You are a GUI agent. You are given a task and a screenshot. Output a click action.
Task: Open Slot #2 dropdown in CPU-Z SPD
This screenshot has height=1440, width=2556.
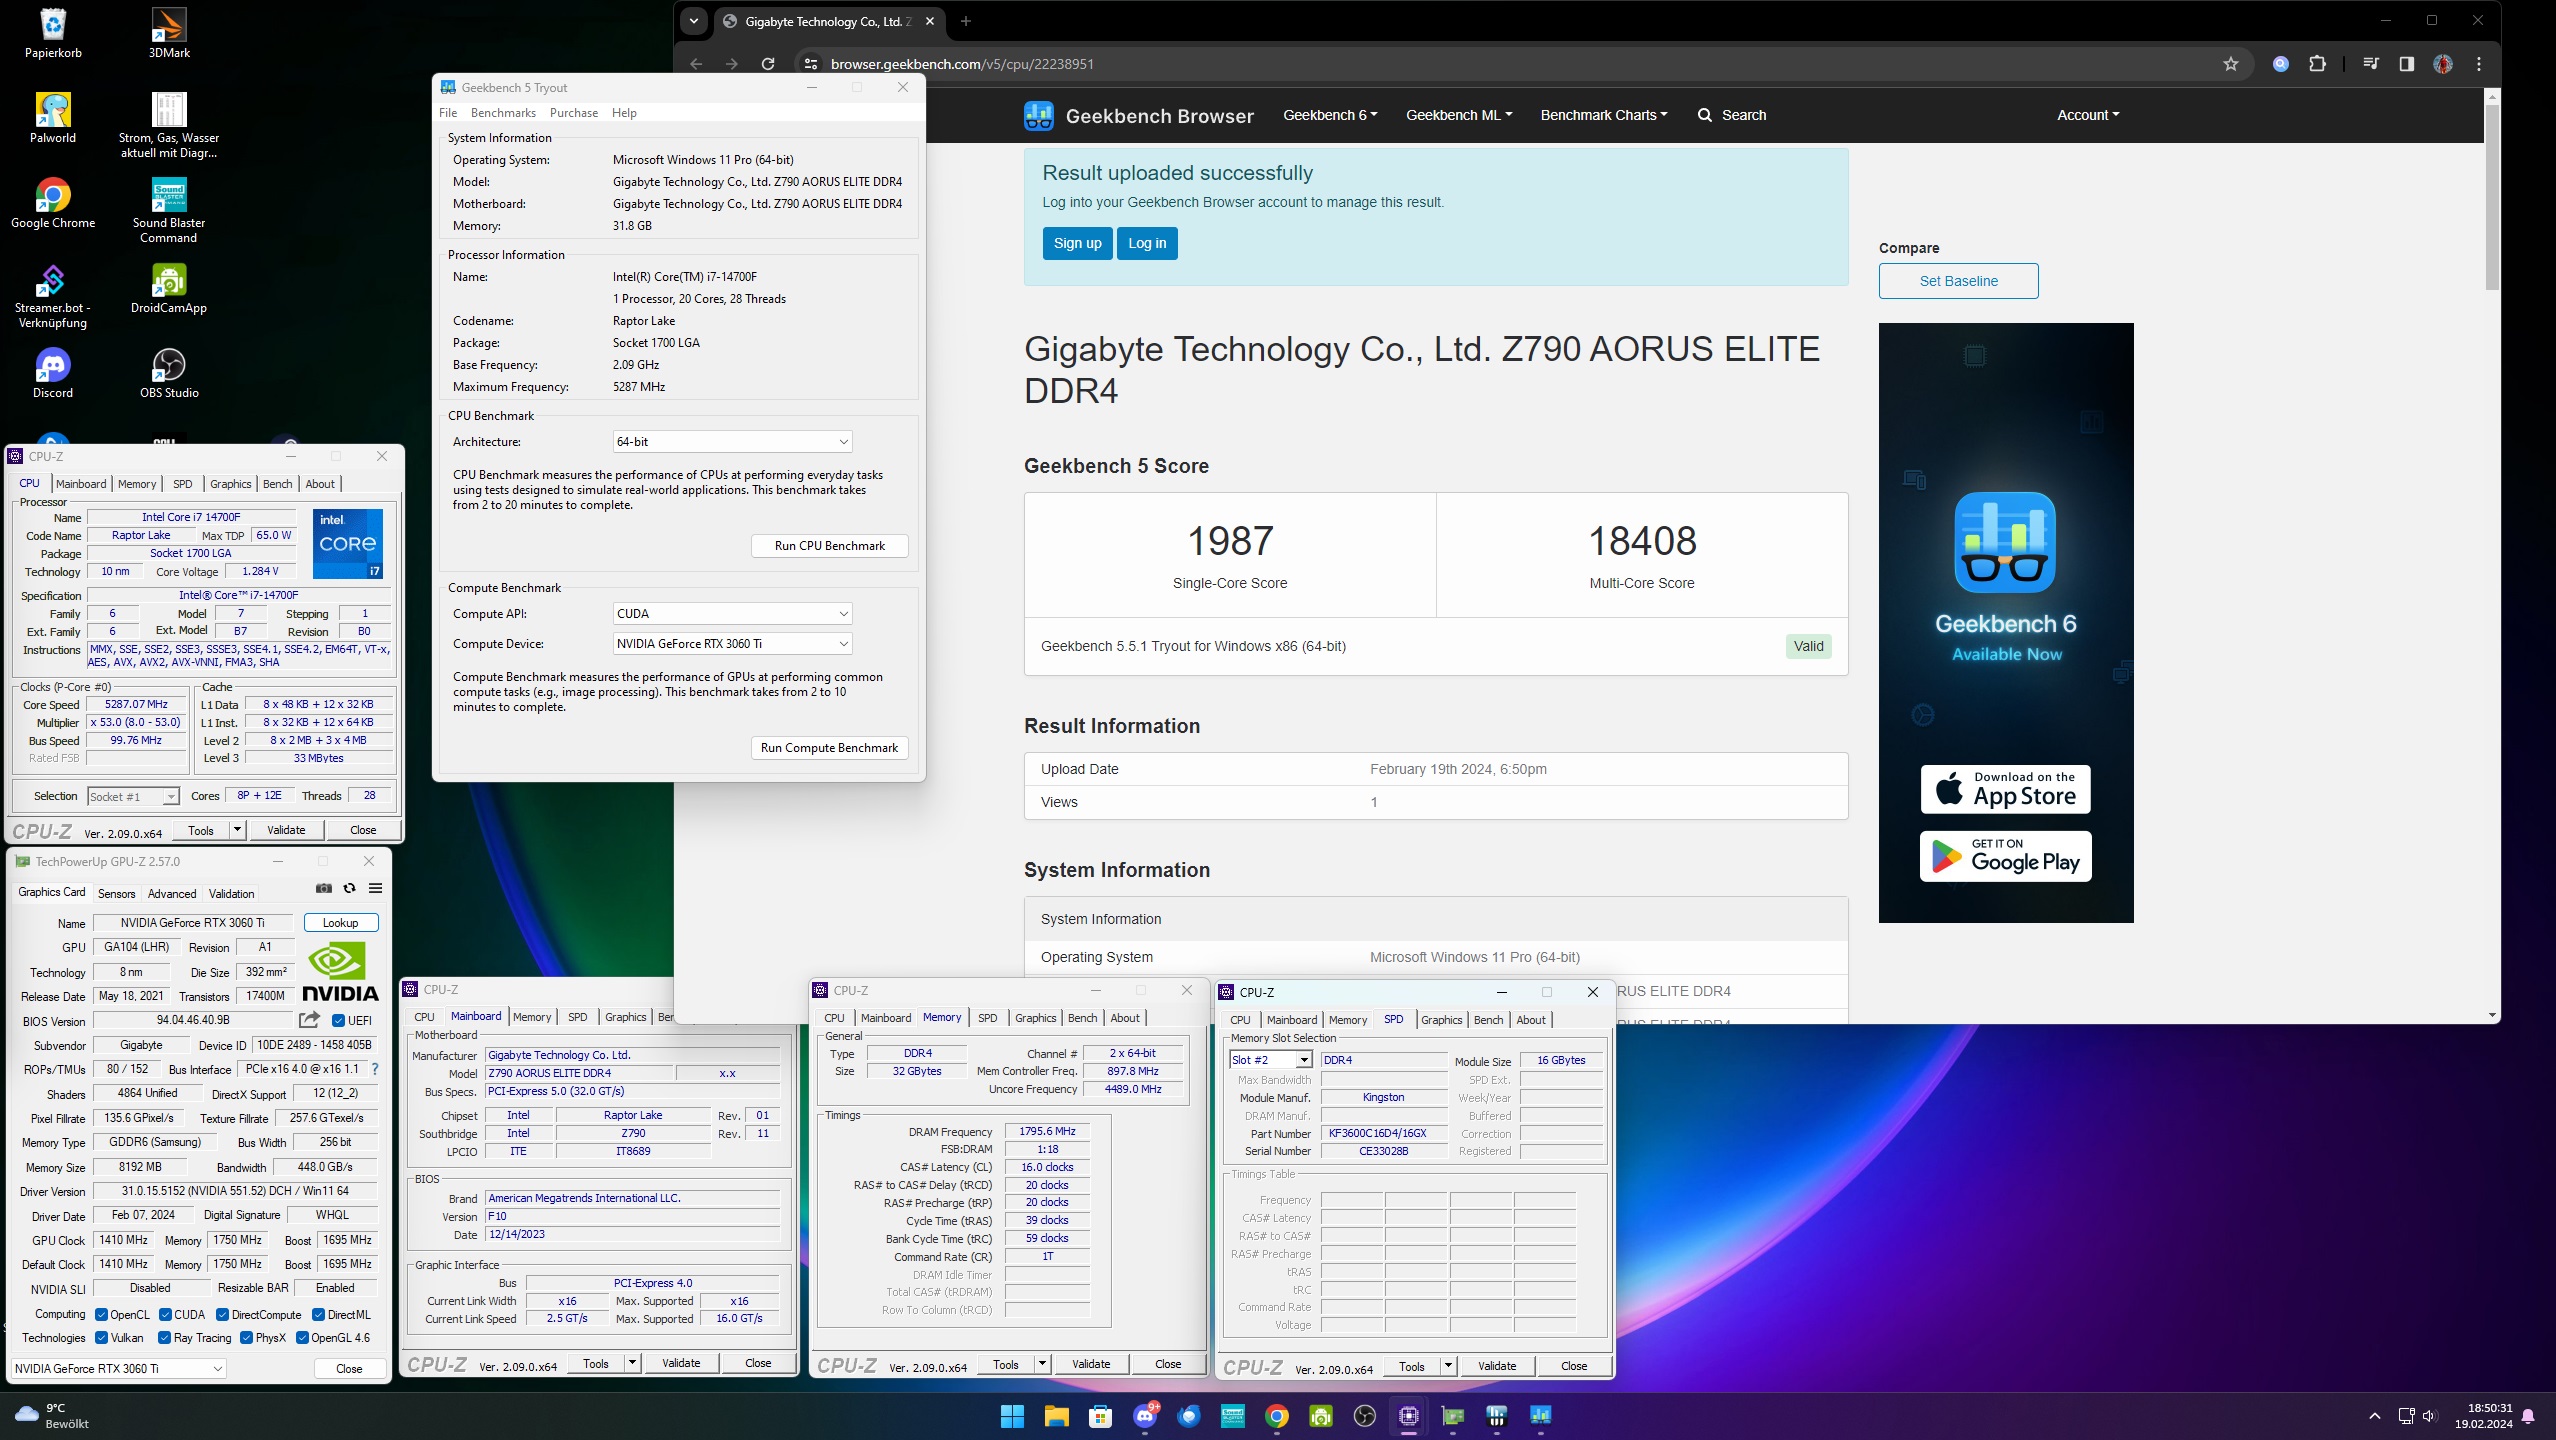click(x=1270, y=1060)
